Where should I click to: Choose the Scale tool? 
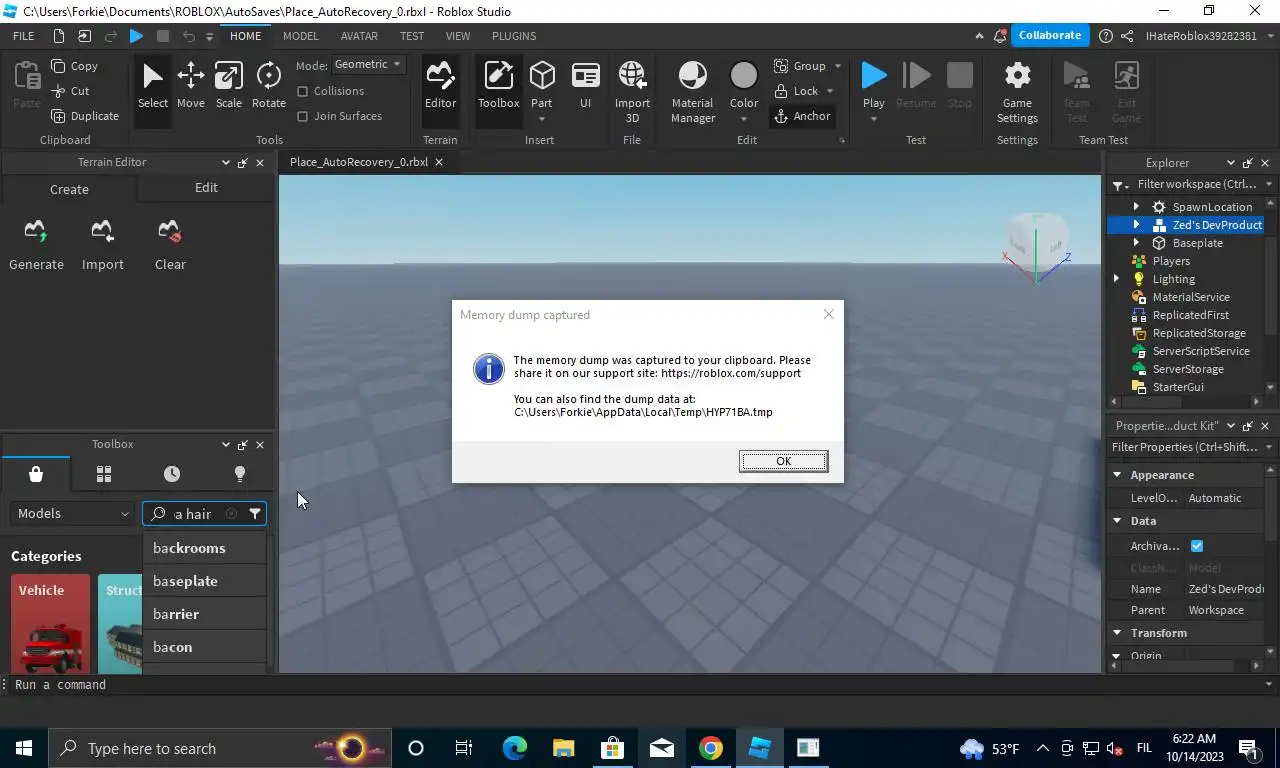(x=229, y=85)
